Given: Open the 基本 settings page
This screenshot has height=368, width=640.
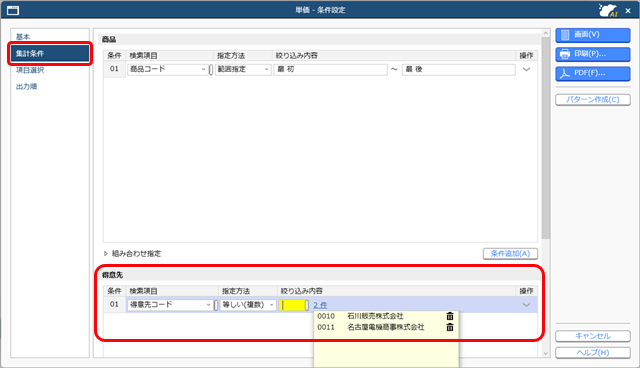Looking at the screenshot, I should point(23,37).
